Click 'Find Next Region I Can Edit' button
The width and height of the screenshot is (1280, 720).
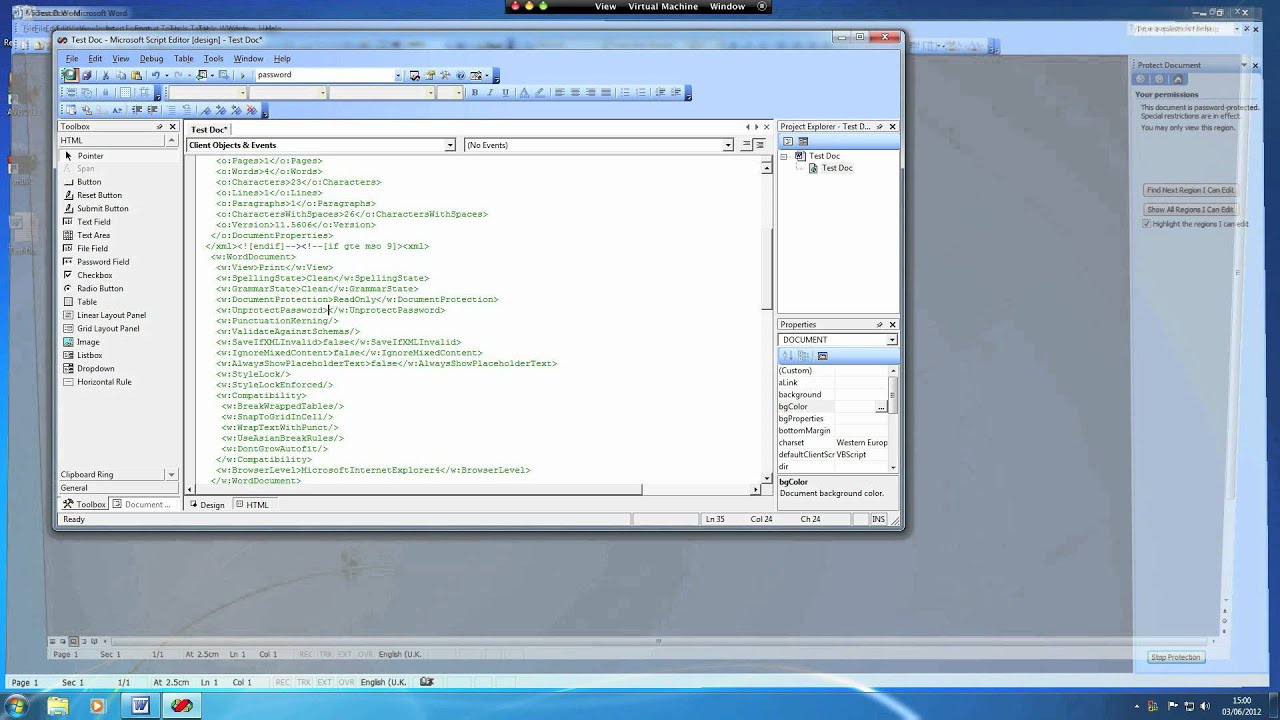click(x=1190, y=190)
